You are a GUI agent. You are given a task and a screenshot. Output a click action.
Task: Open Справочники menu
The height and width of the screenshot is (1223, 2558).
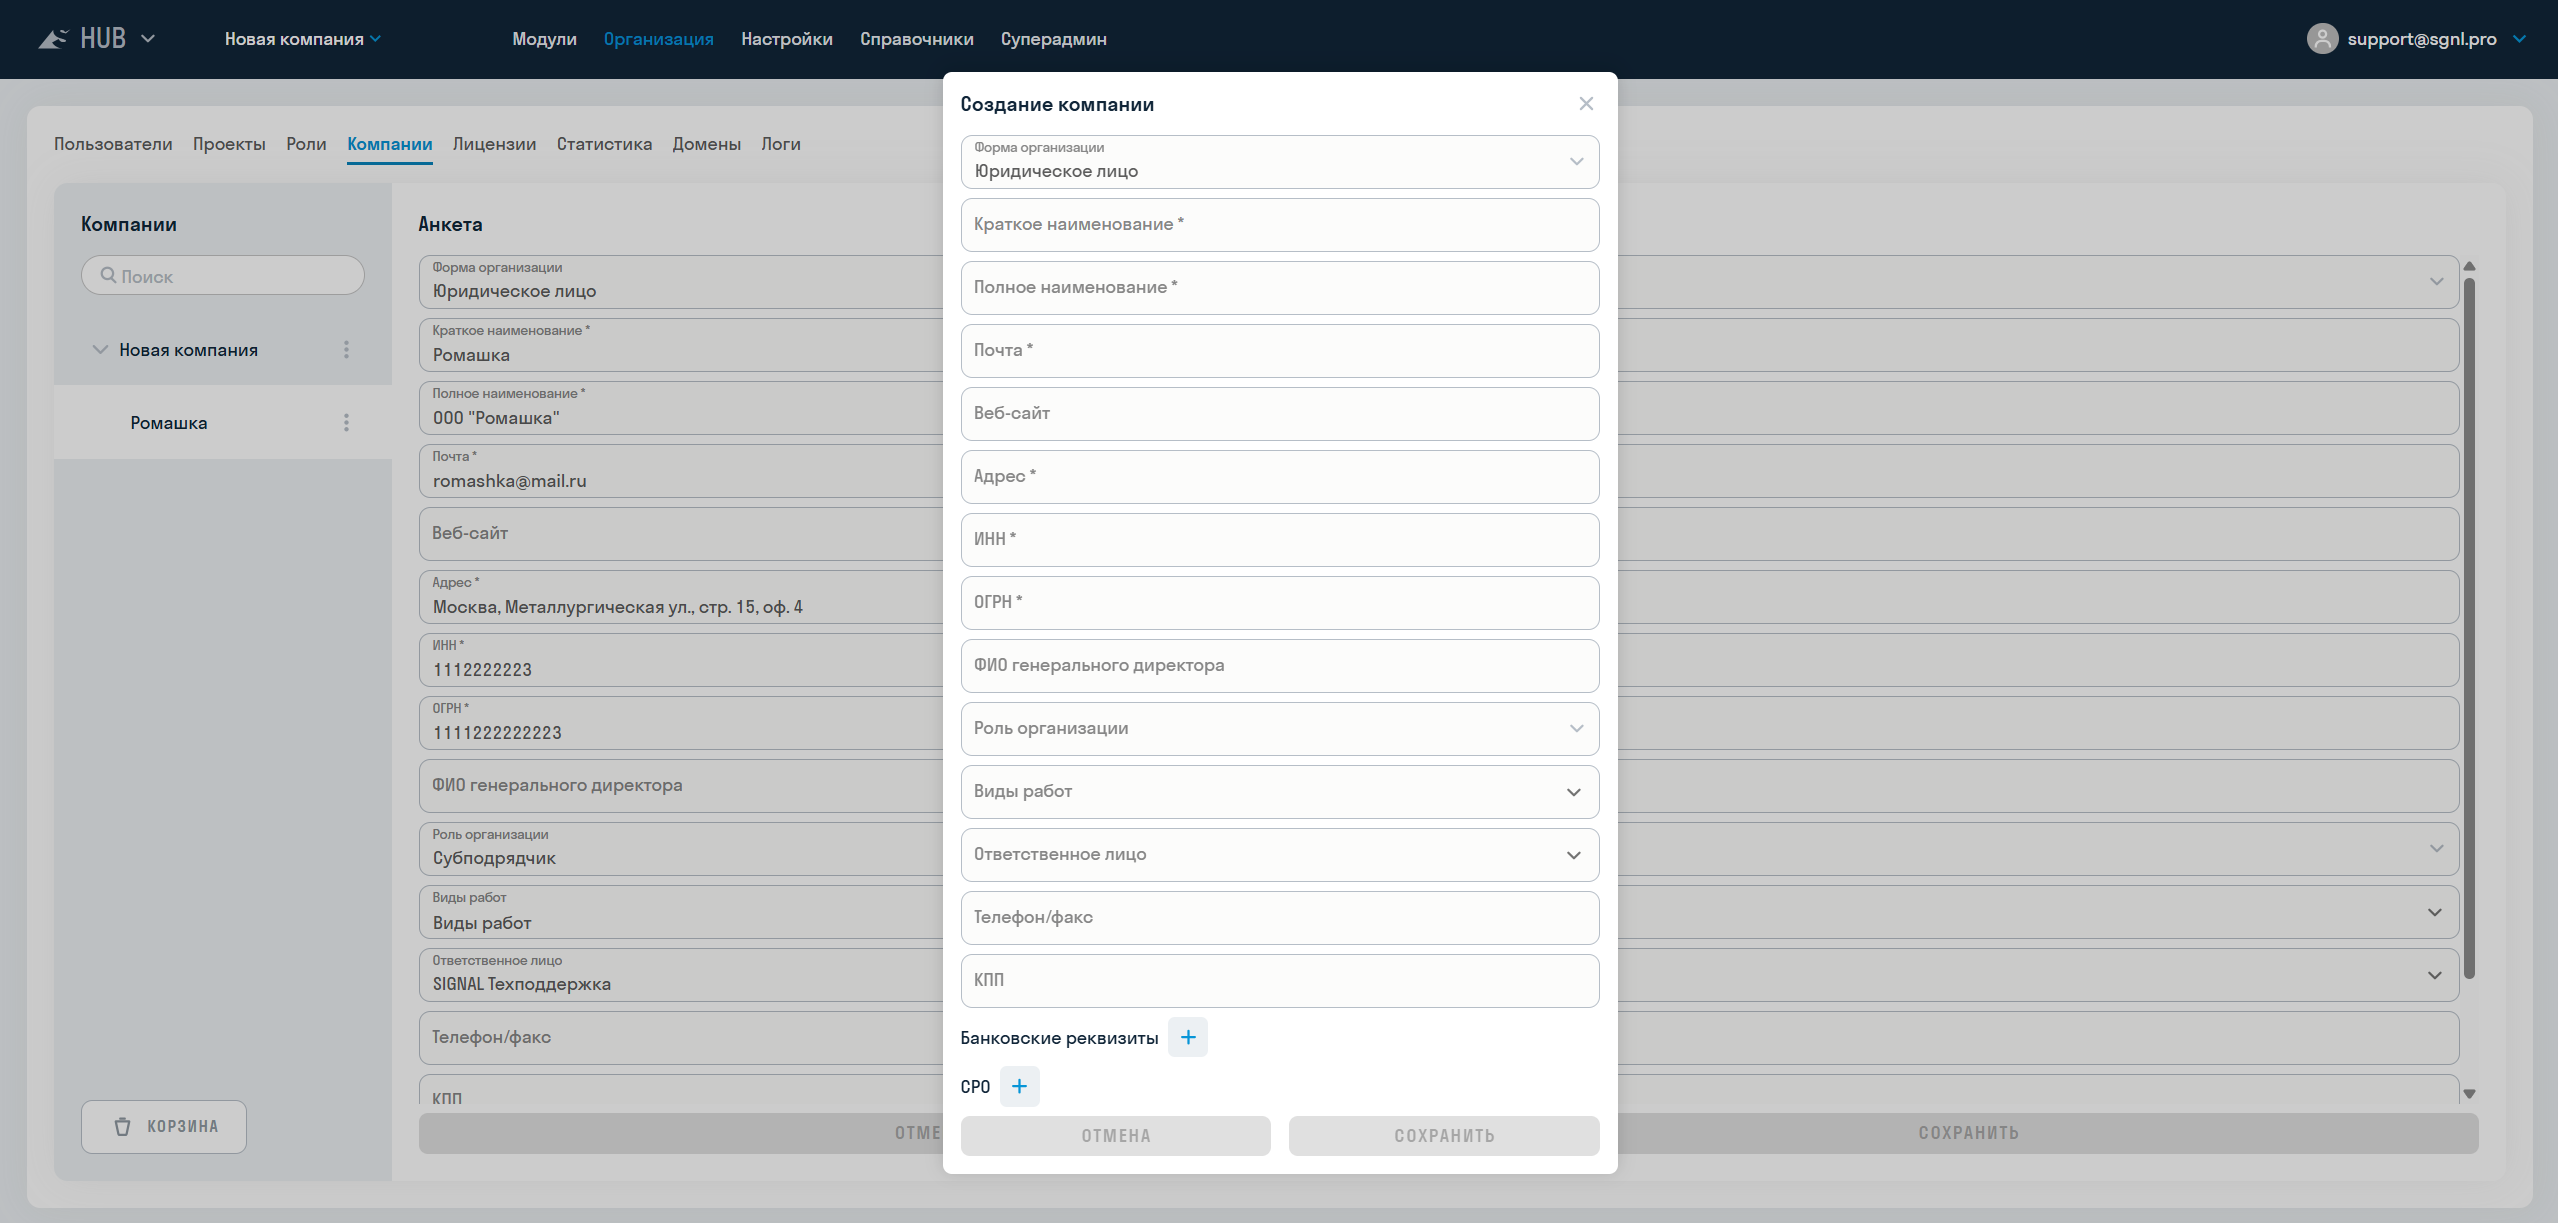pos(917,39)
